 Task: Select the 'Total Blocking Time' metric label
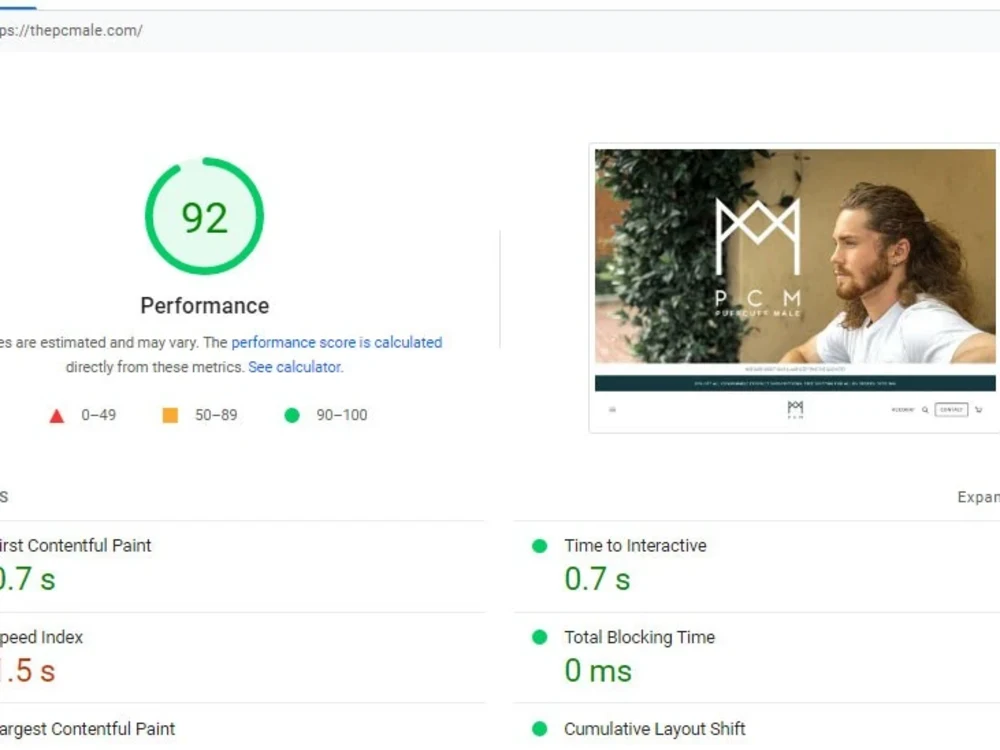tap(640, 637)
